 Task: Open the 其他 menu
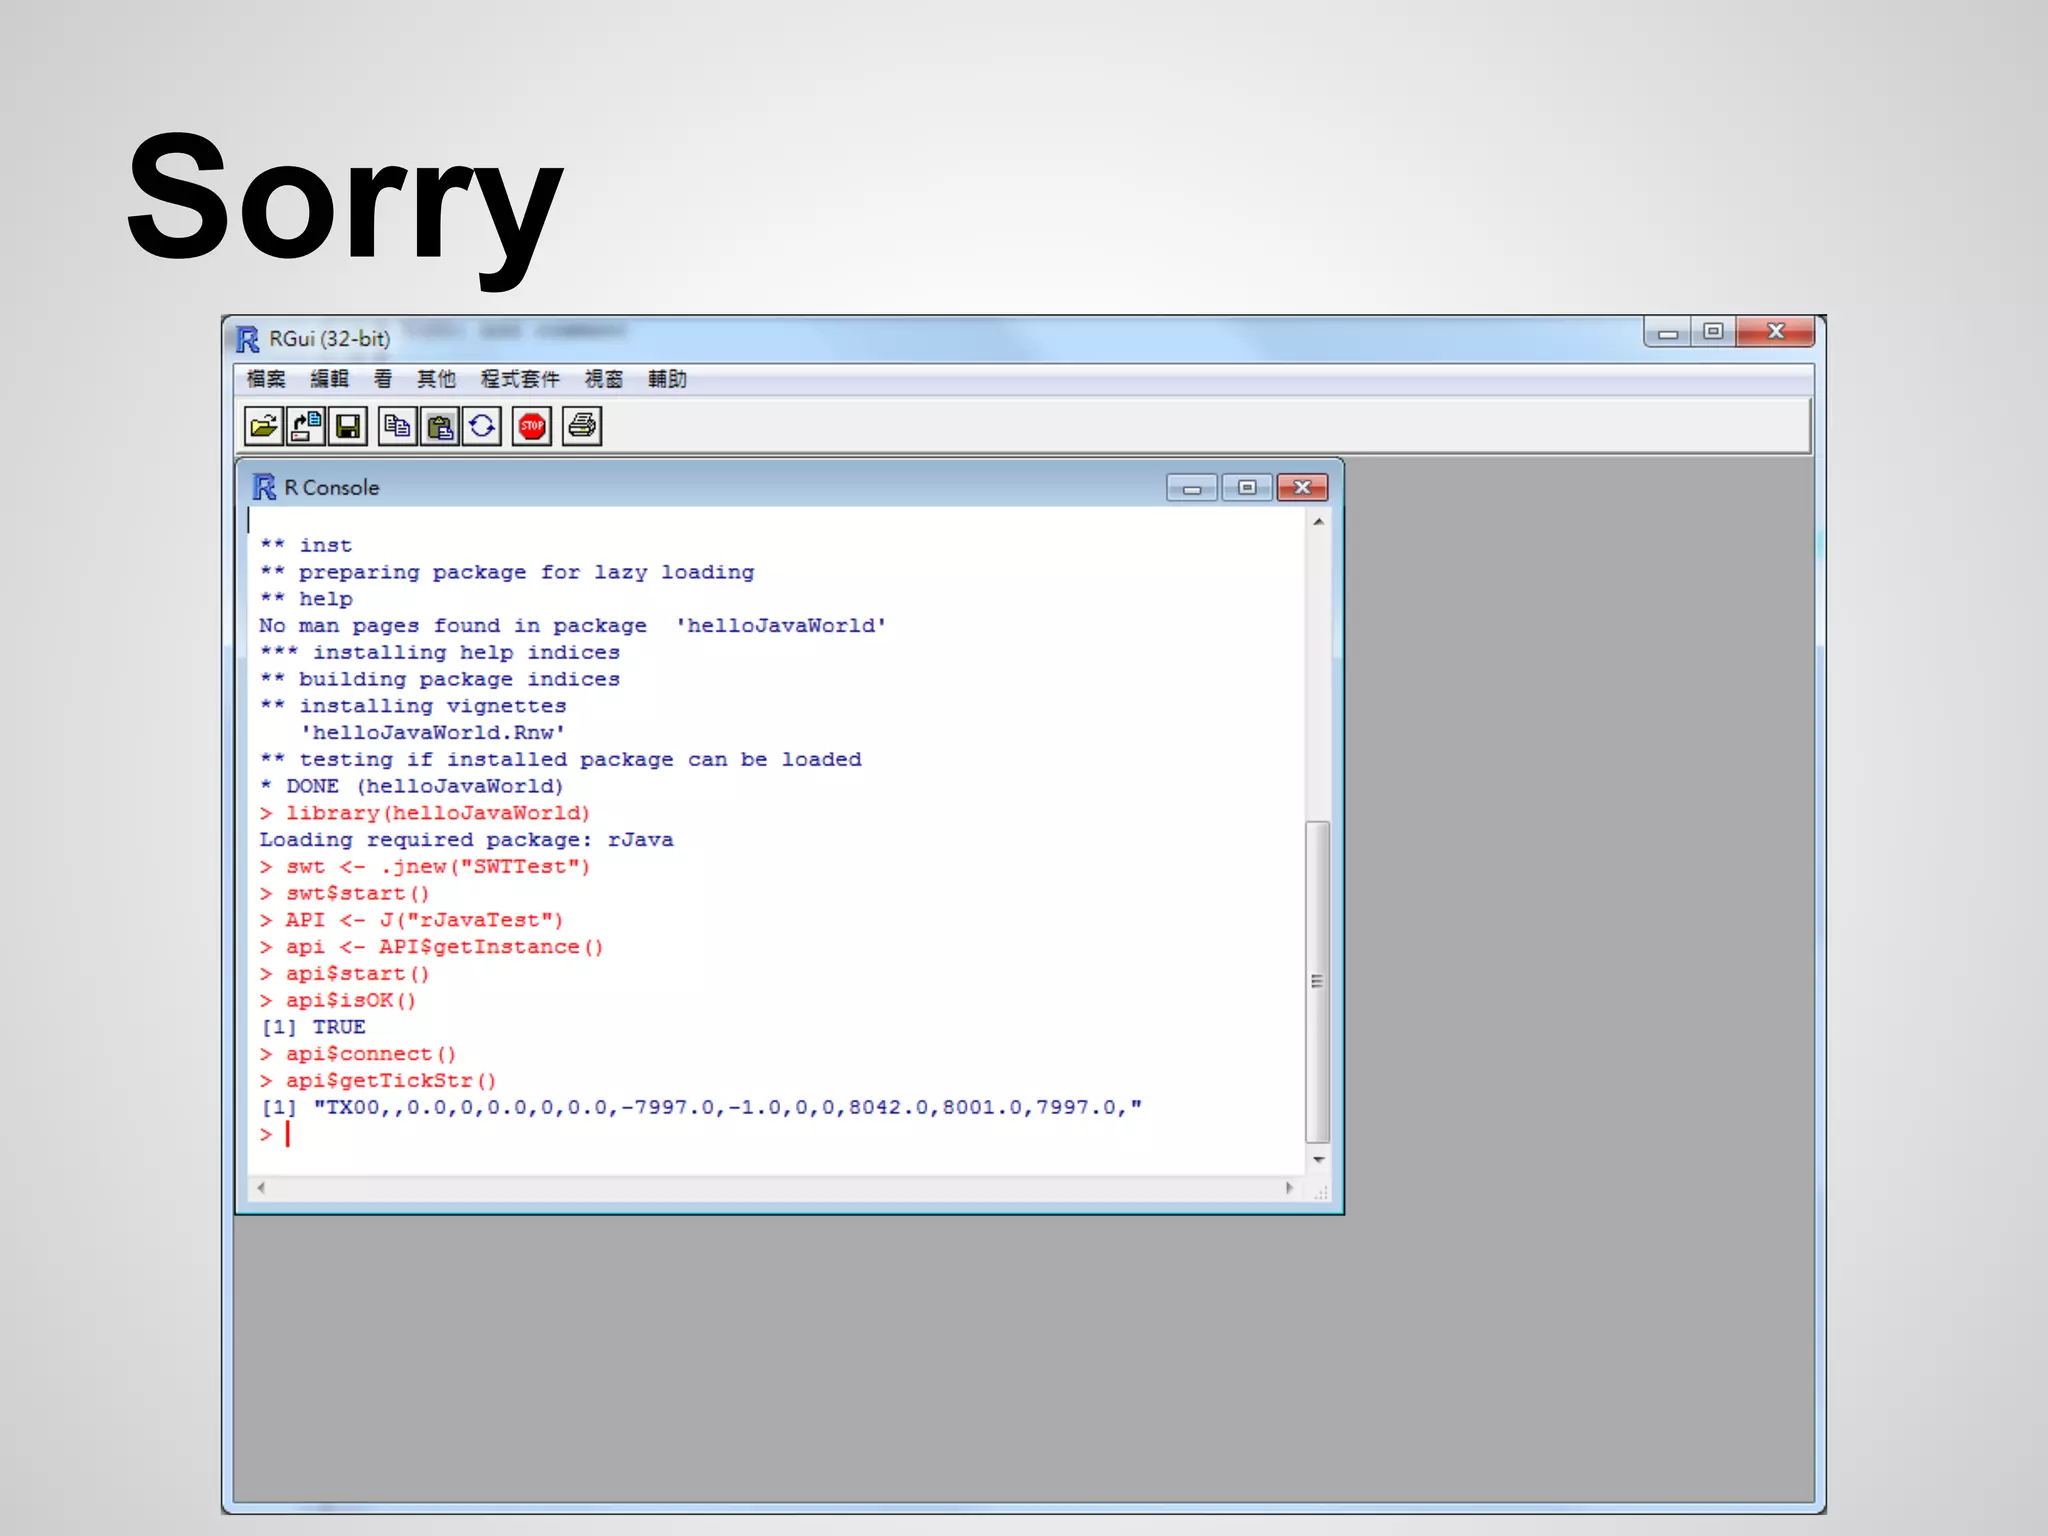pyautogui.click(x=436, y=379)
